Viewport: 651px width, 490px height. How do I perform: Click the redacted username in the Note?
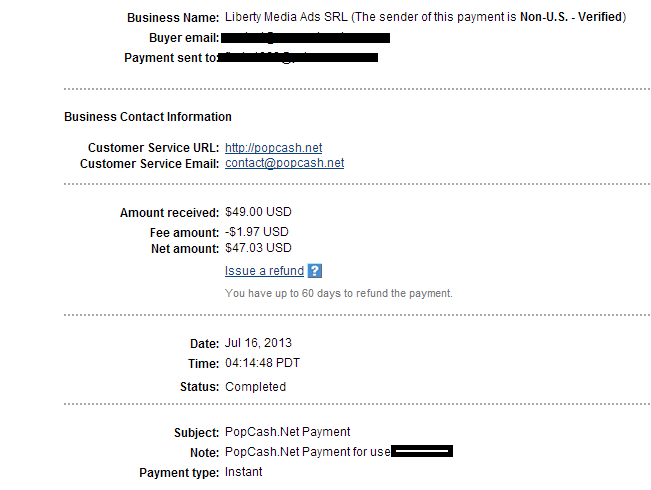(x=422, y=451)
